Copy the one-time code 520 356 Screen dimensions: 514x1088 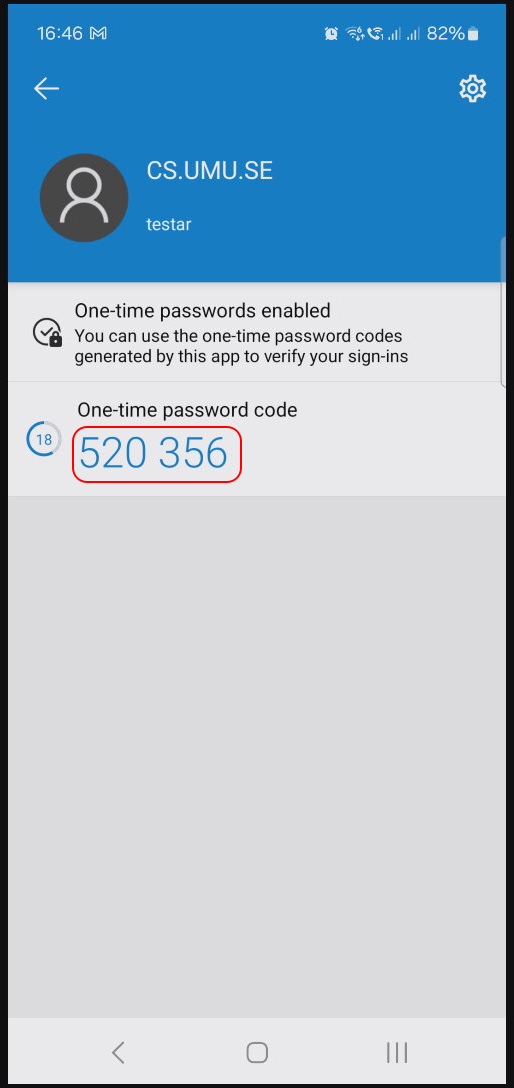click(x=153, y=454)
